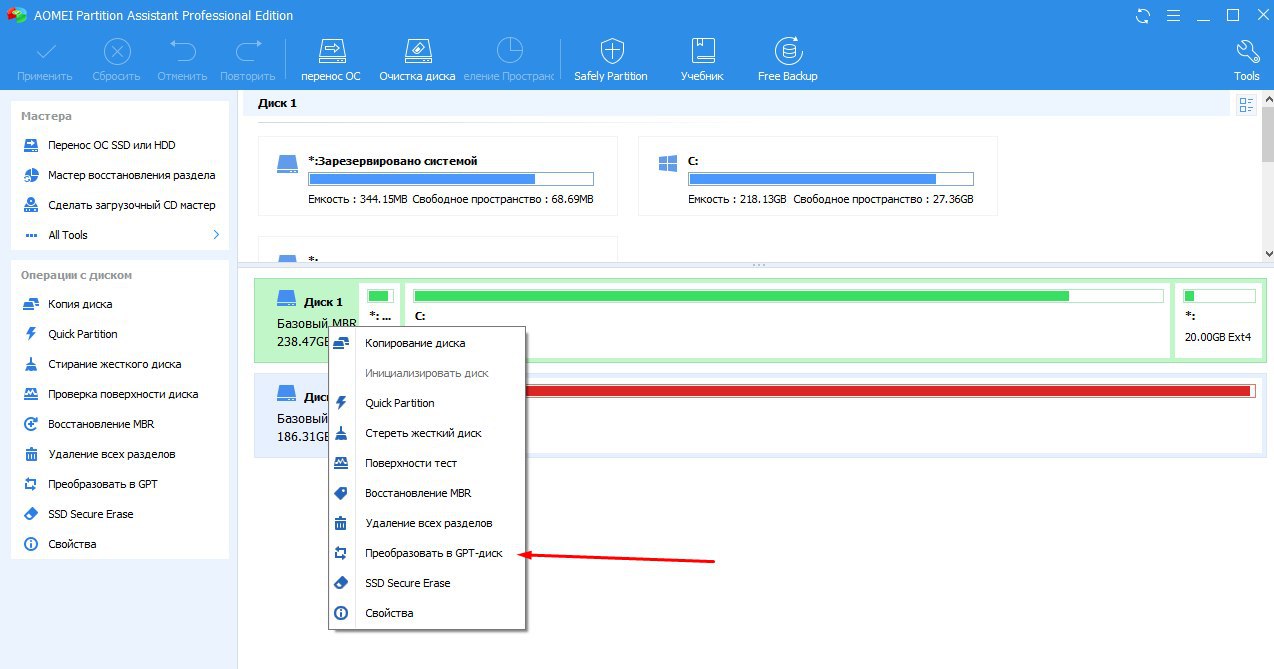Select Копия диска in sidebar operations

80,304
